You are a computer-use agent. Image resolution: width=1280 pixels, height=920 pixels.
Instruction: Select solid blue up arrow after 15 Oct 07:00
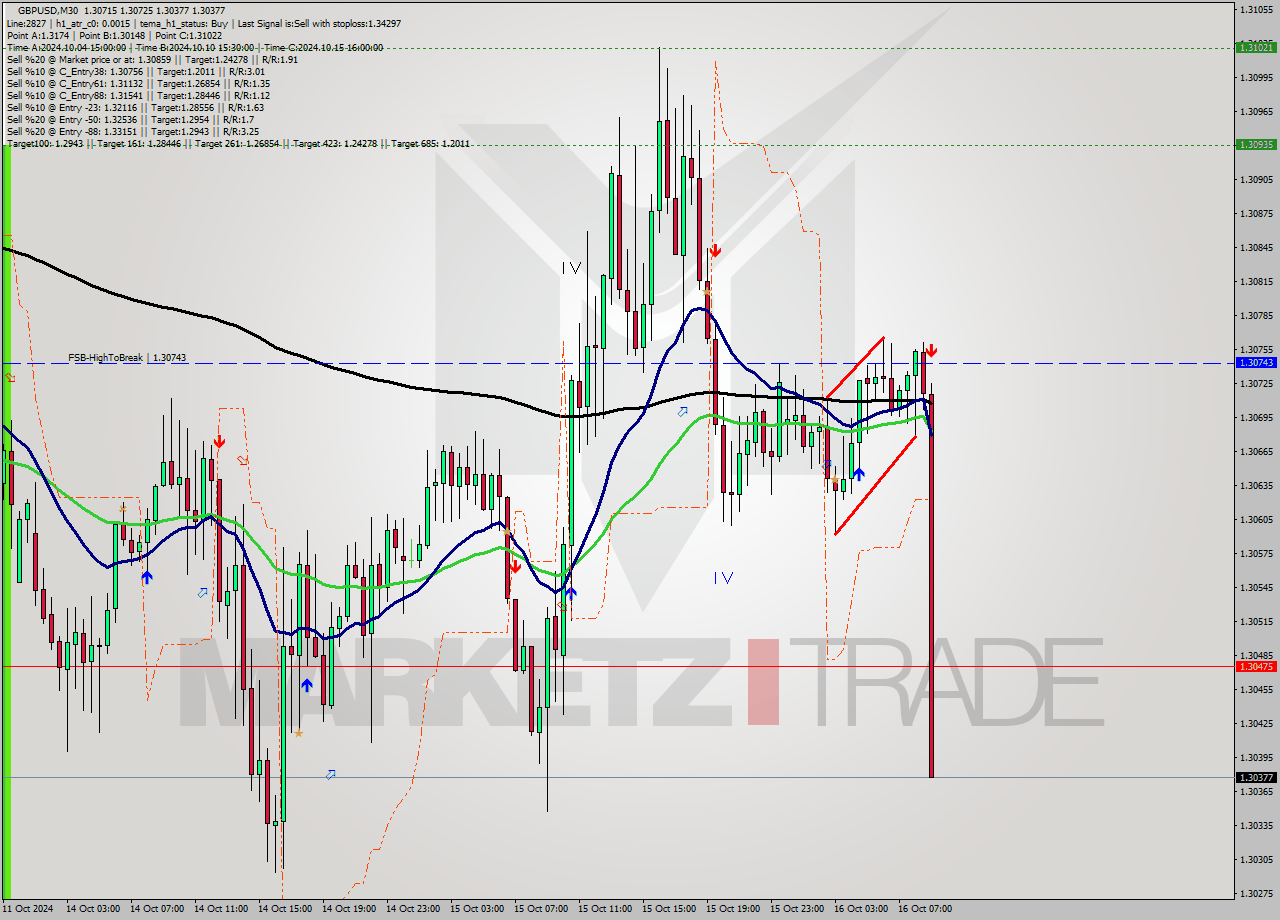coord(570,593)
